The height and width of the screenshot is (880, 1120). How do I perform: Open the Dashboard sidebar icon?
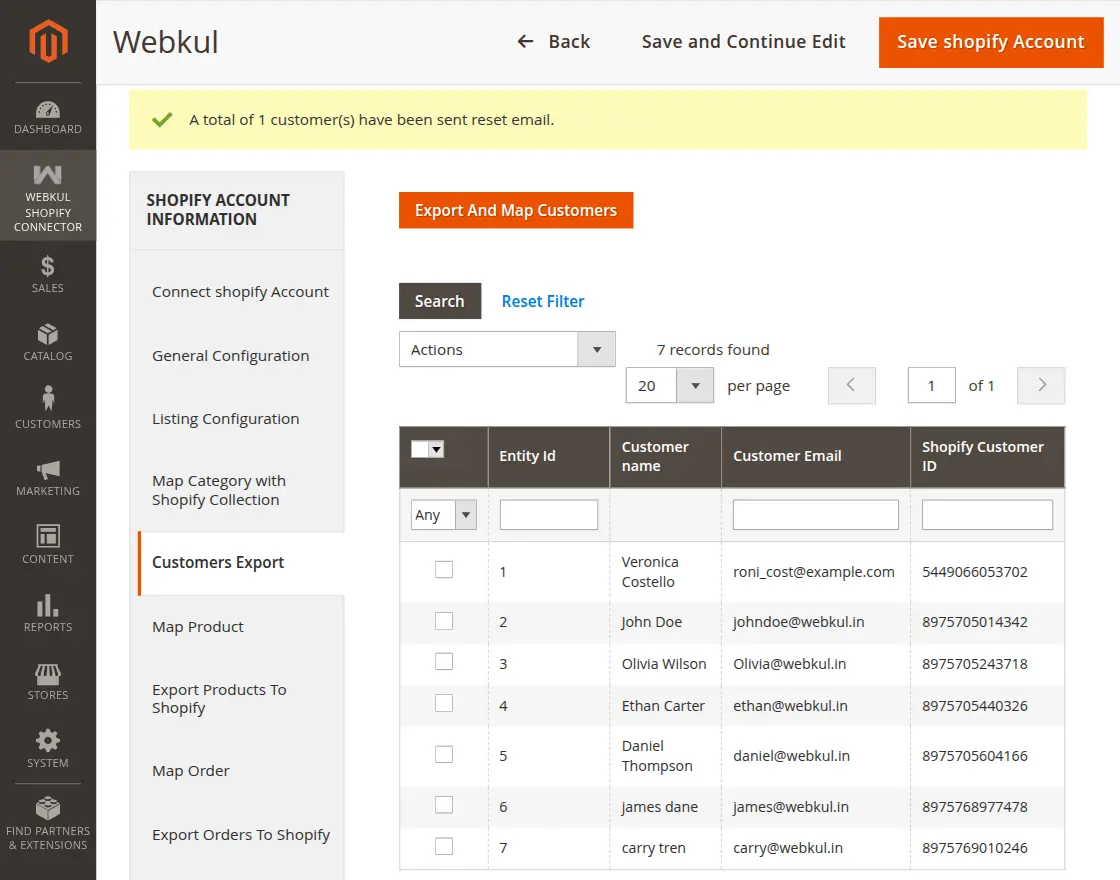coord(48,118)
